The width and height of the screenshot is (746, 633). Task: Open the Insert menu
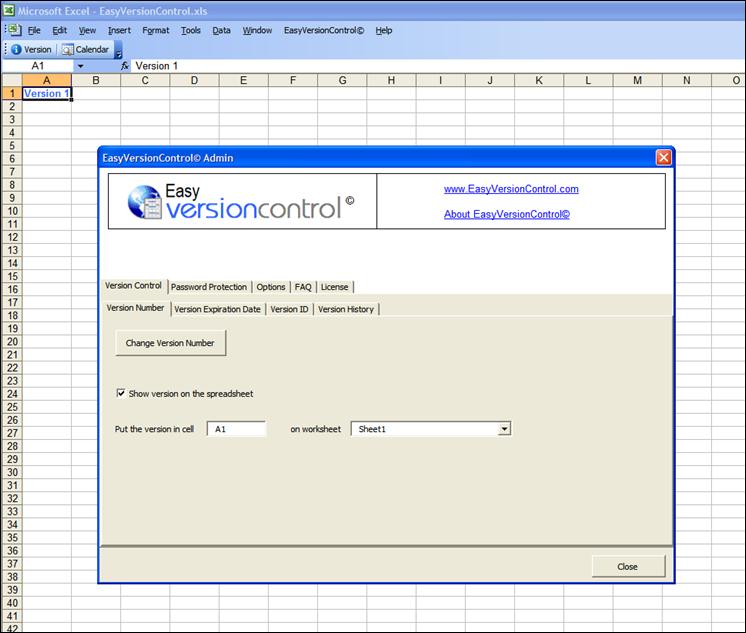pyautogui.click(x=119, y=30)
